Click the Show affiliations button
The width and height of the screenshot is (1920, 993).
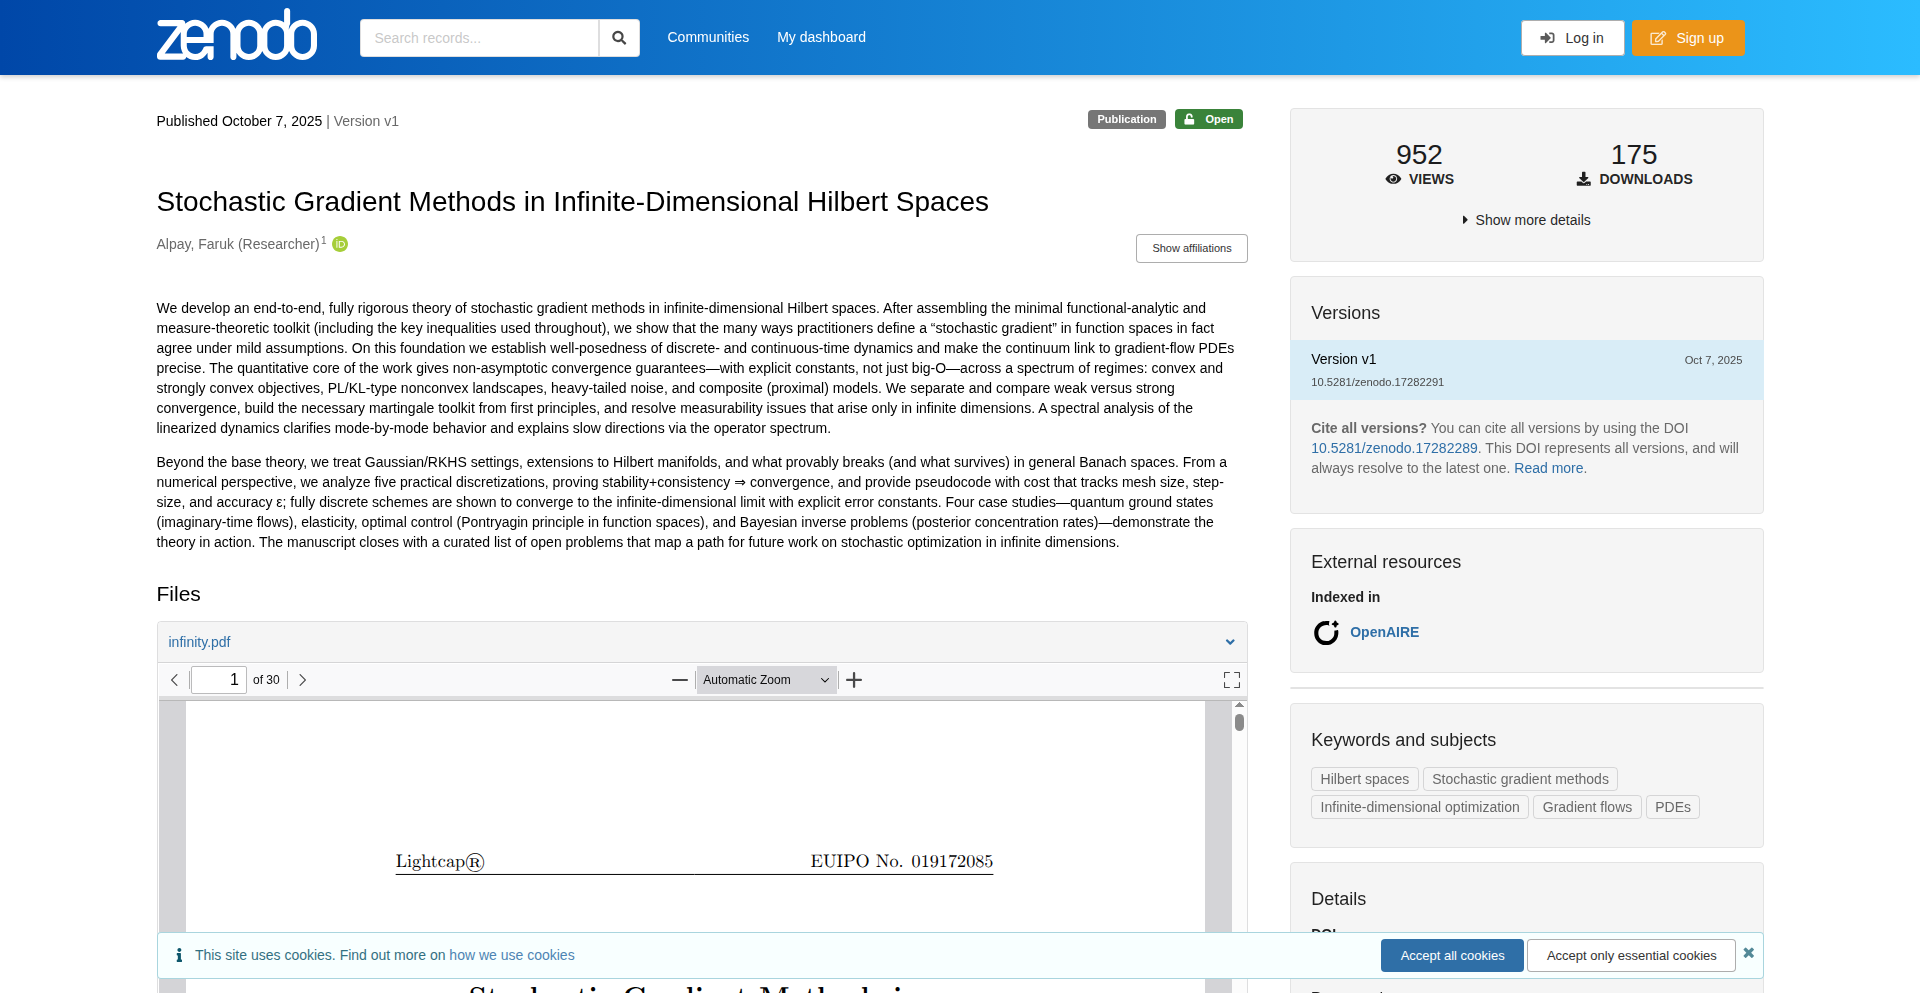click(1191, 248)
